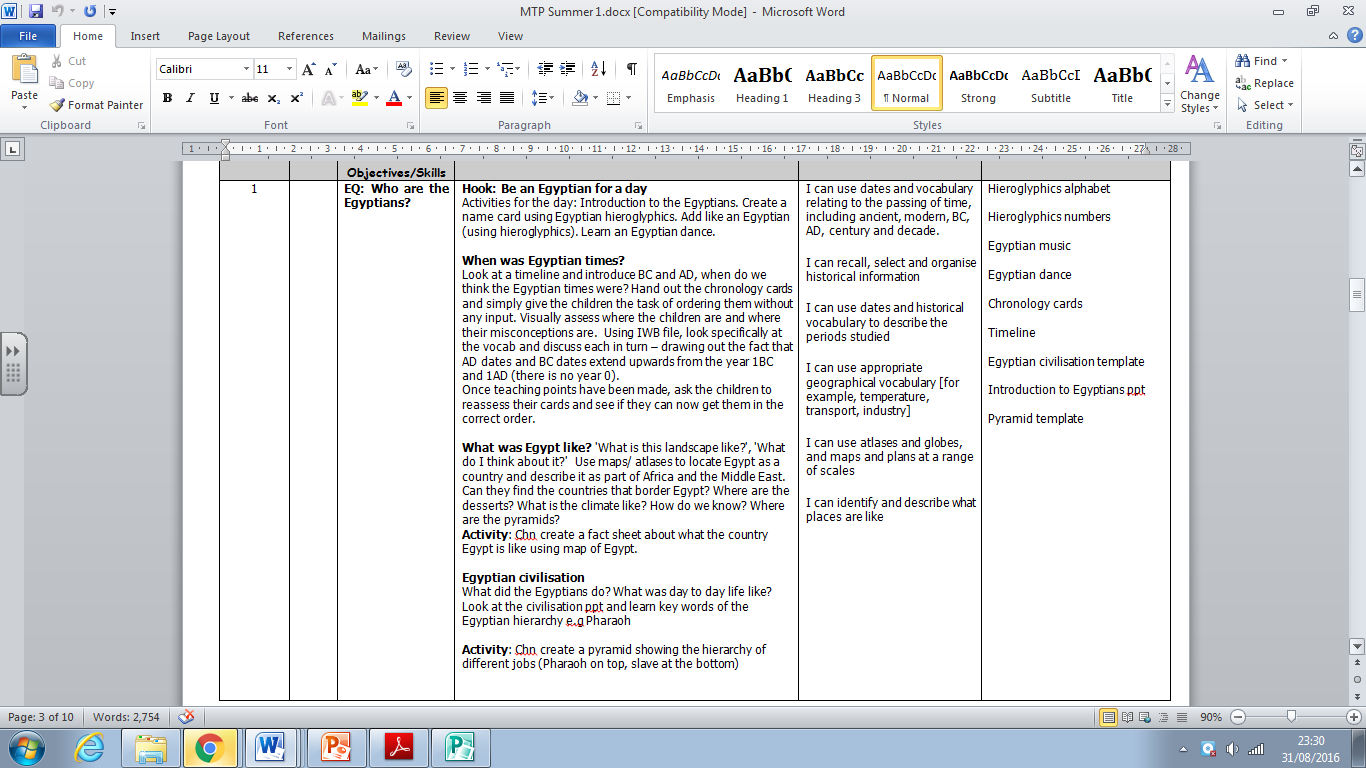Toggle Bold formatting
Viewport: 1366px width, 768px height.
pos(167,99)
